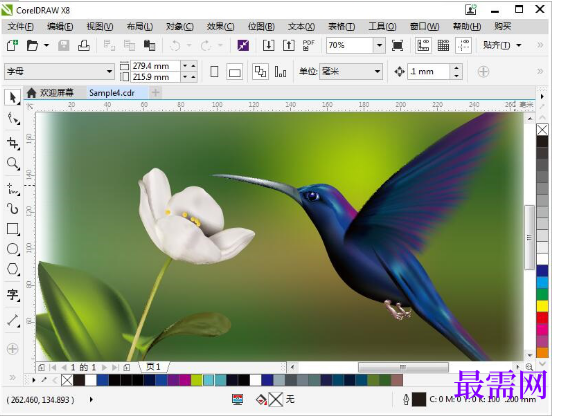
Task: Select the Pick tool arrow
Action: pos(13,98)
